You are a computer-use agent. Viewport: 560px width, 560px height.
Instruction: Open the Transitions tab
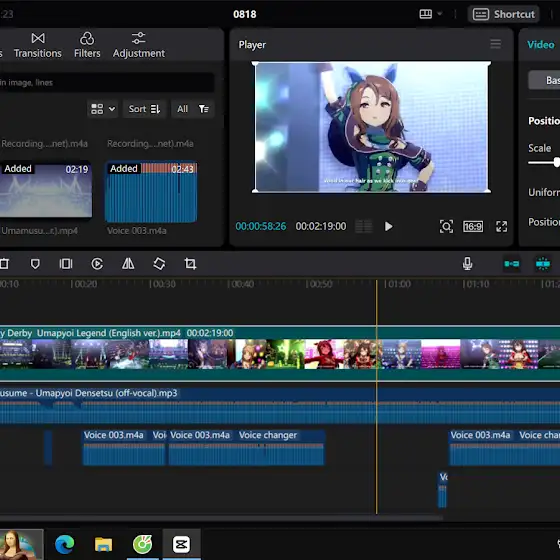[x=38, y=45]
